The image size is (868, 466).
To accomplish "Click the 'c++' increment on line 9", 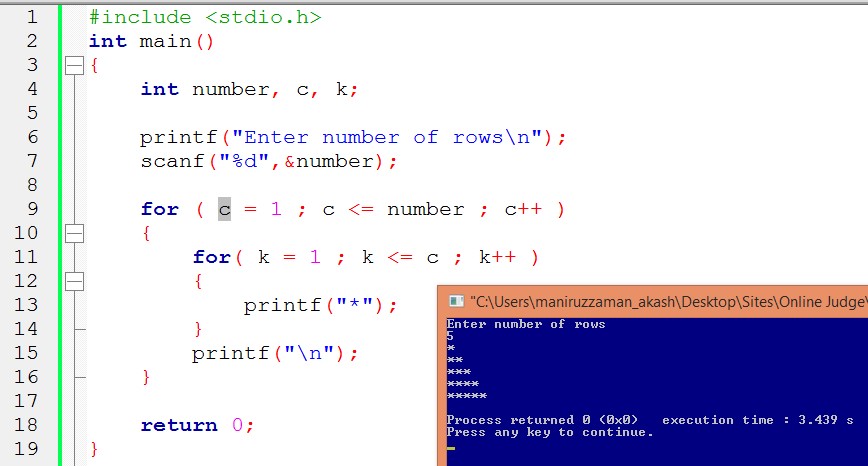I will (x=523, y=209).
